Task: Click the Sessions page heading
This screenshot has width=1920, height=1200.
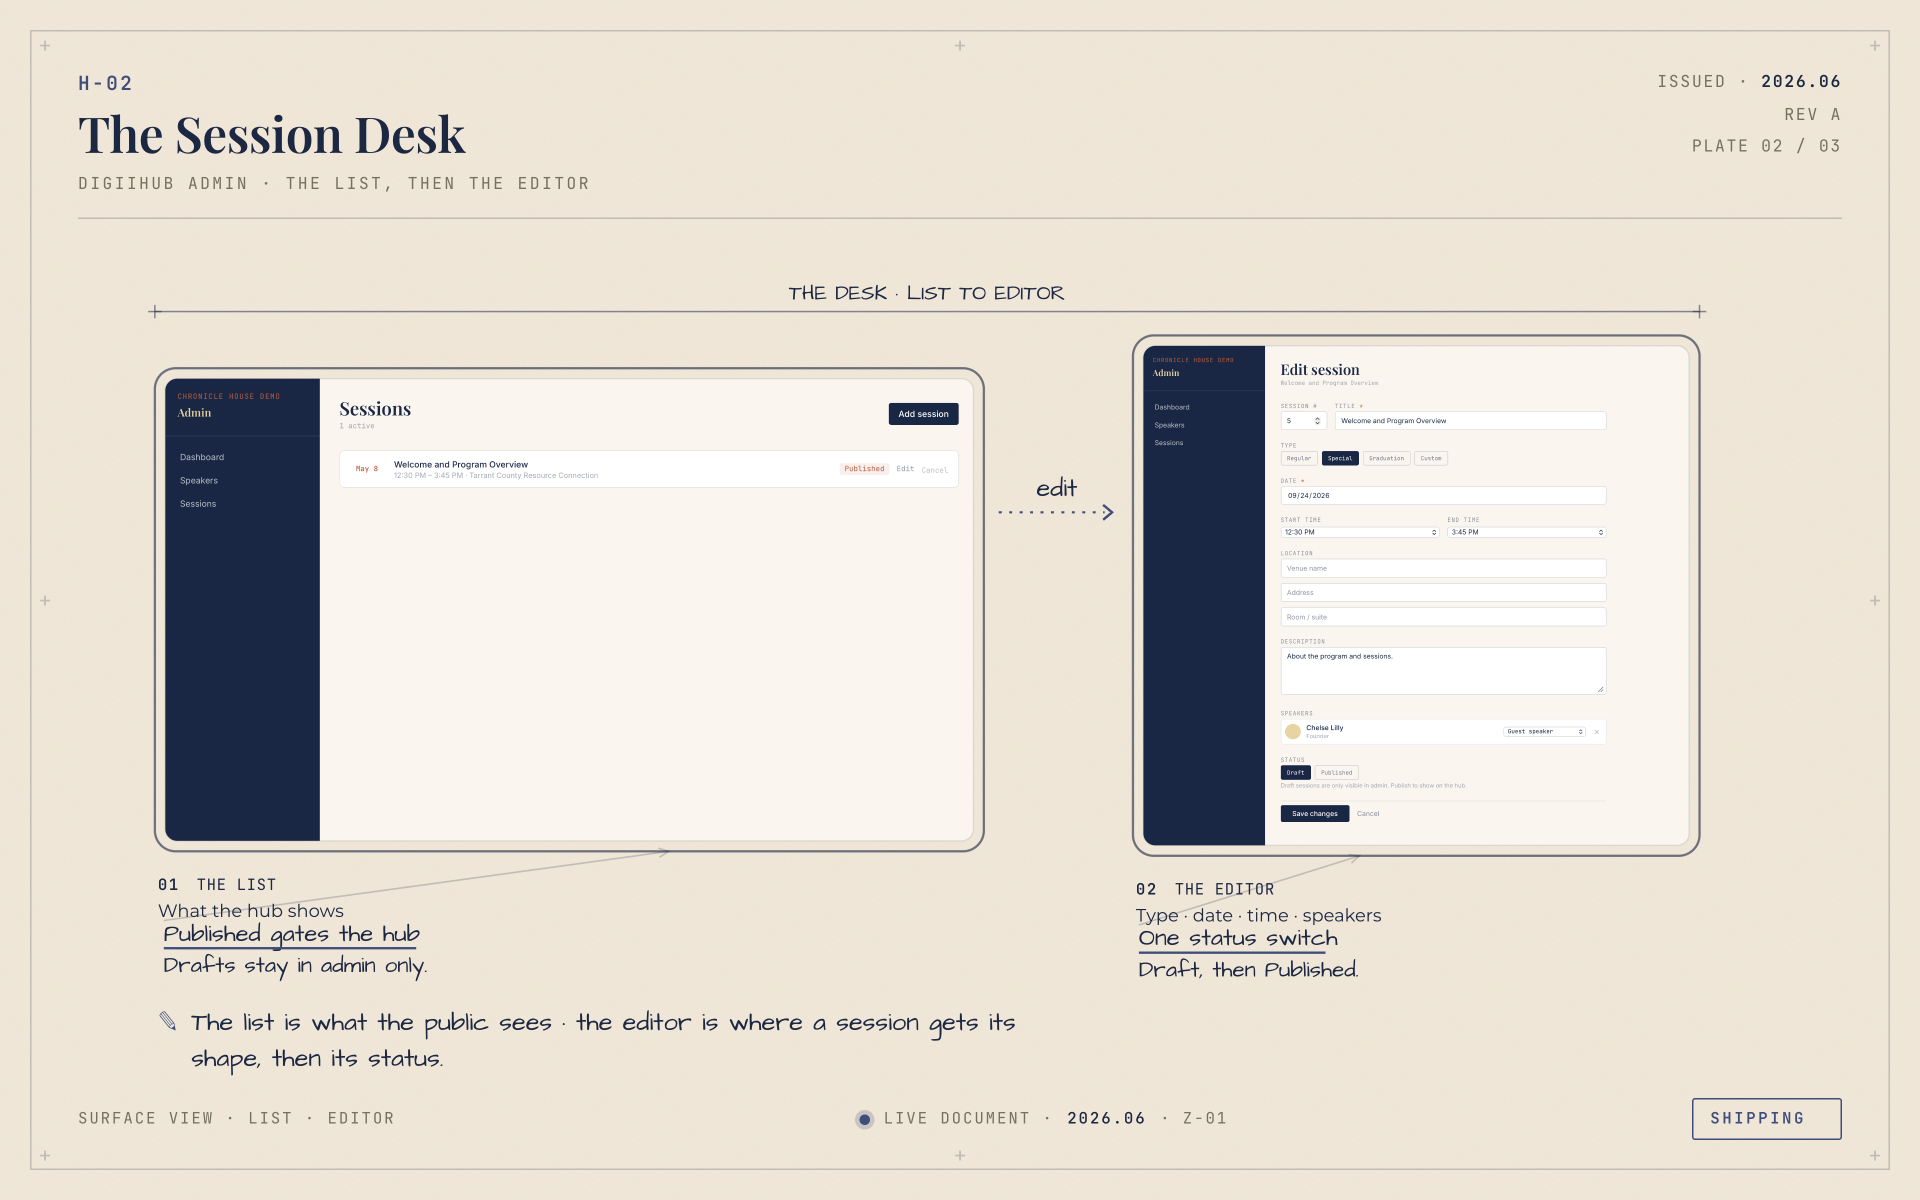Action: tap(375, 409)
